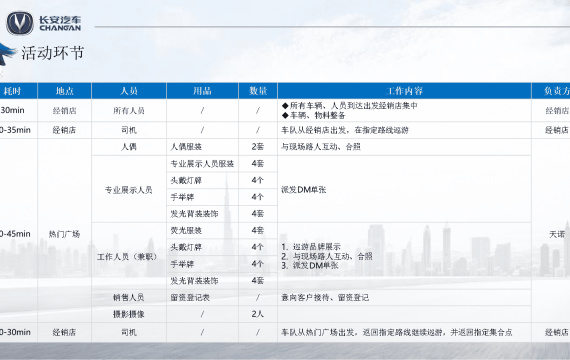This screenshot has height=360, width=570.
Task: Select the 活动环节 slide title
Action: 53,53
